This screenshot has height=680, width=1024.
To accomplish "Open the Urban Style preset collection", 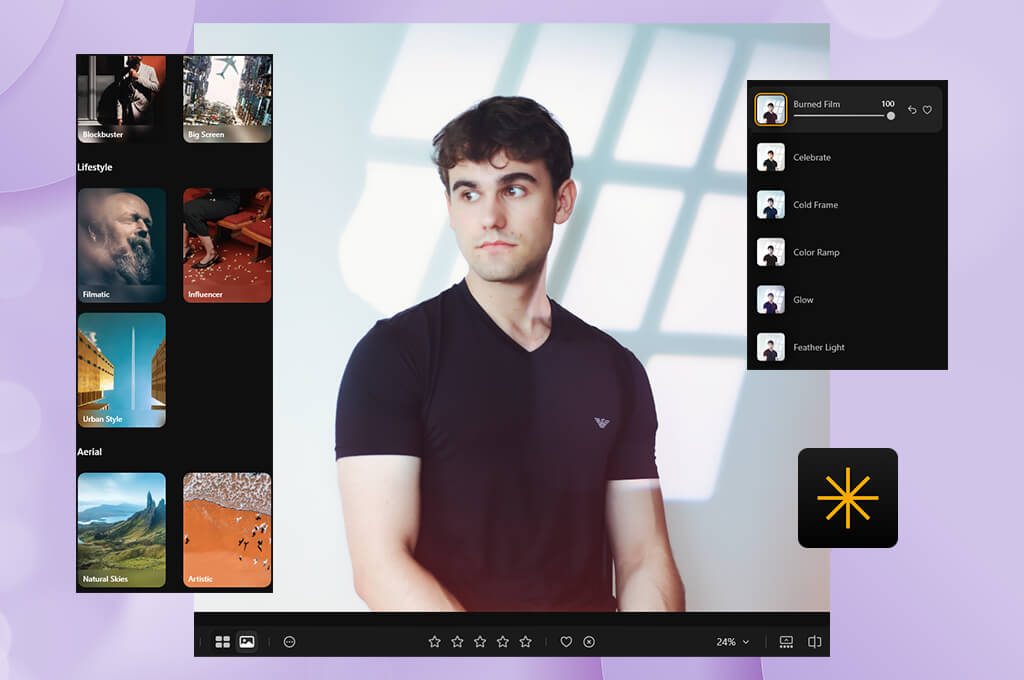I will [x=121, y=370].
